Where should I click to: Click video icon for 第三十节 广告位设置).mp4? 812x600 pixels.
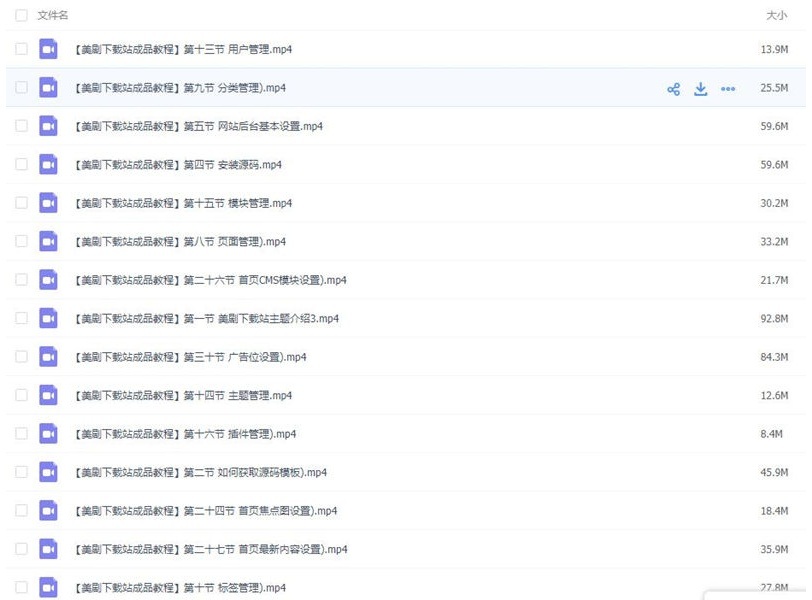tap(48, 357)
